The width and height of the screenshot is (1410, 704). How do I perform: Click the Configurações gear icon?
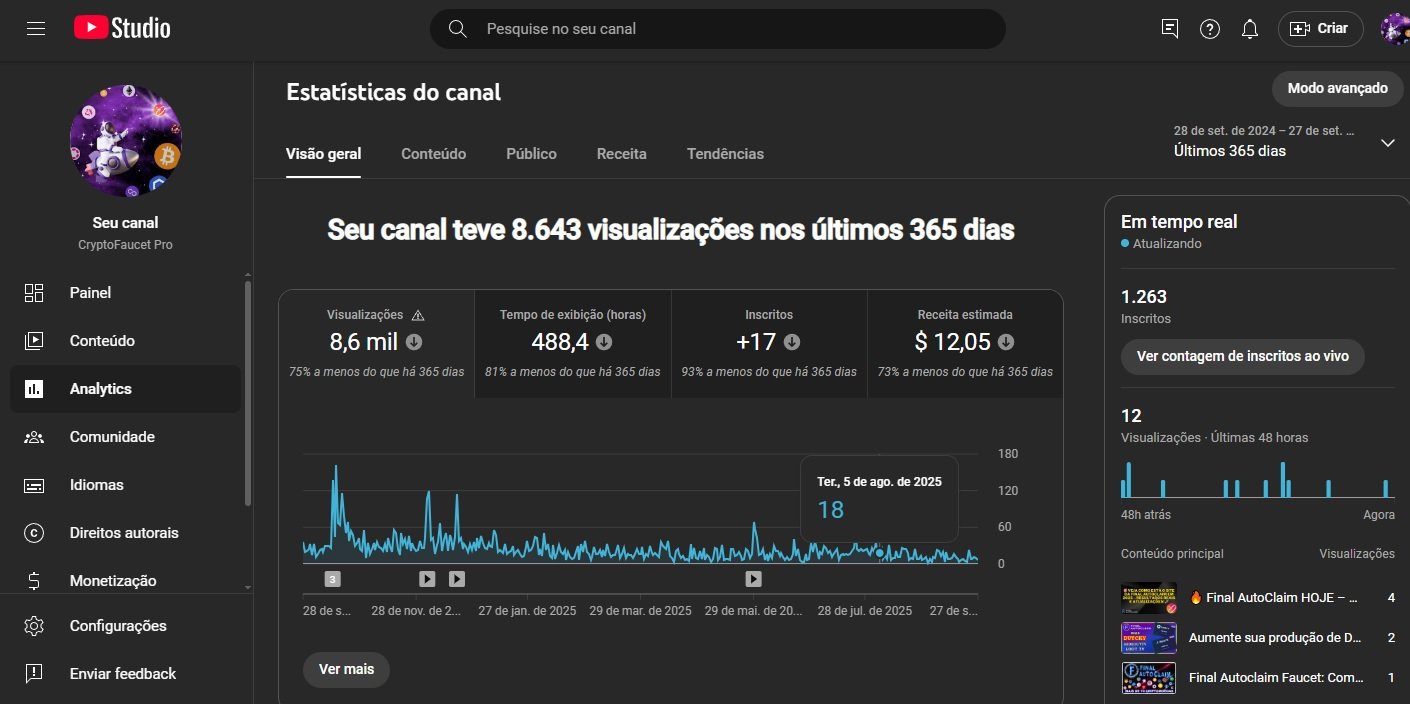coord(34,626)
